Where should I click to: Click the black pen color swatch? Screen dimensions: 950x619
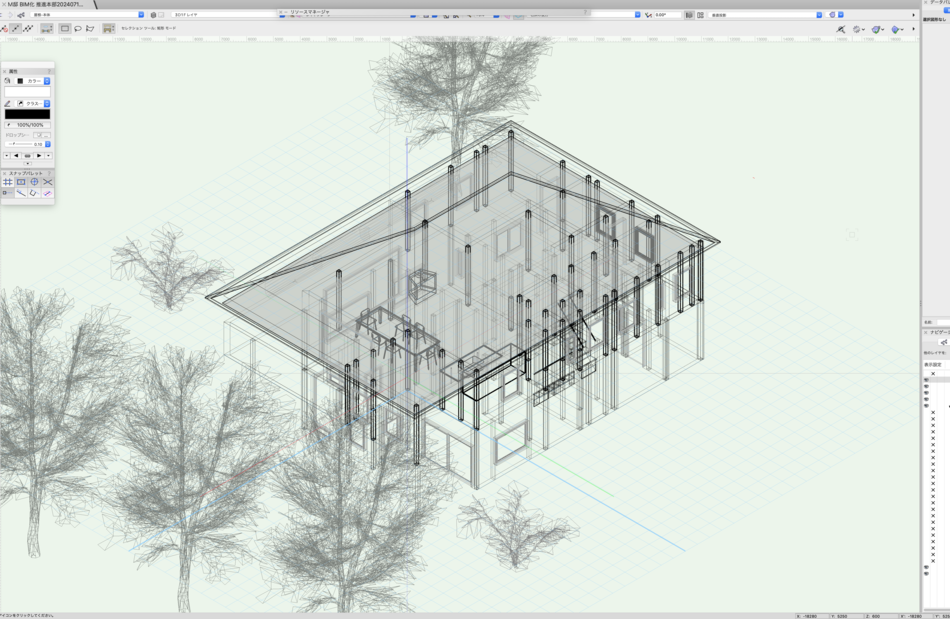point(27,114)
